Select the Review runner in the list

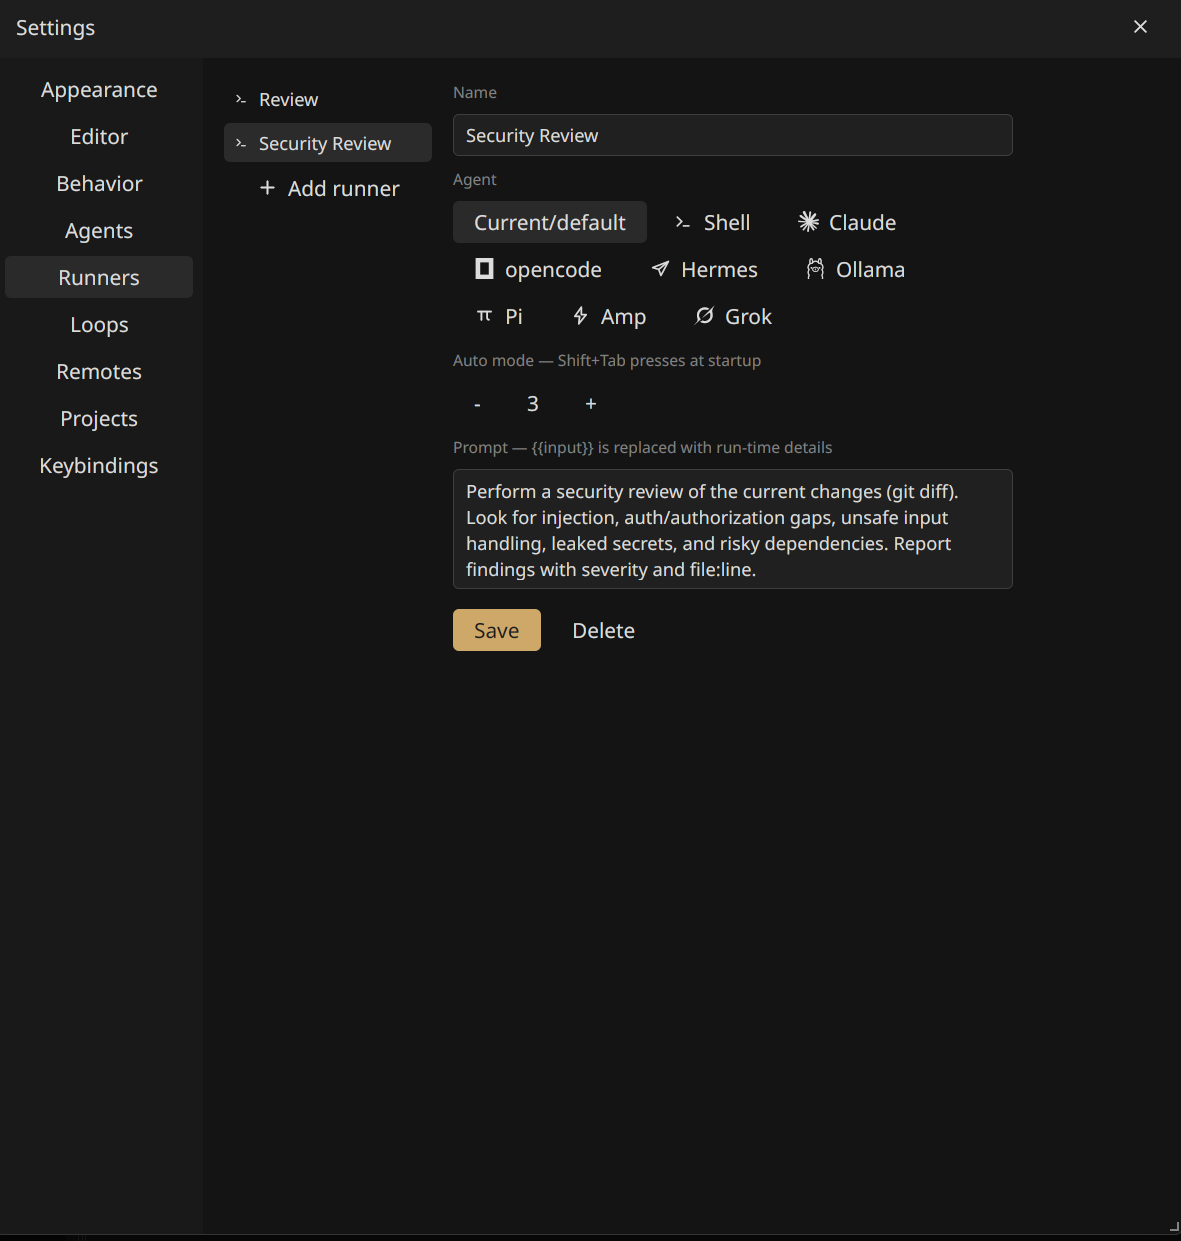tap(328, 99)
